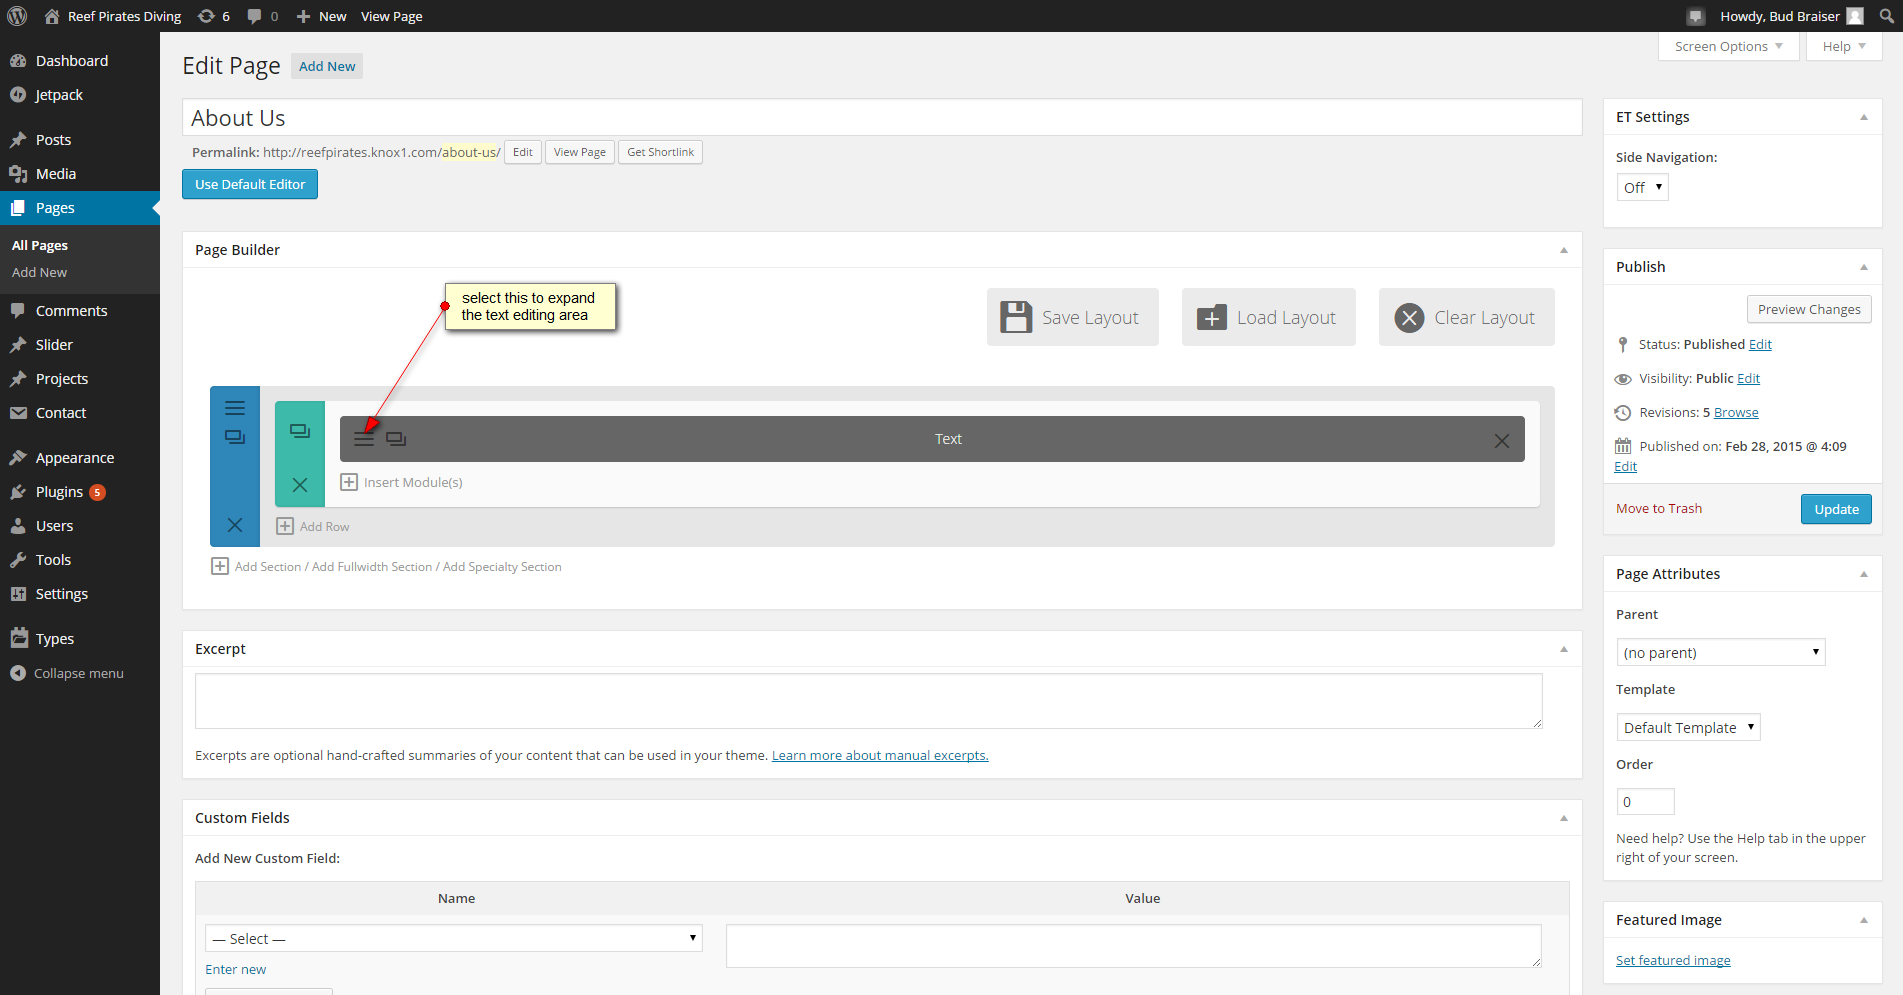
Task: Click Set featured image link
Action: 1673,960
